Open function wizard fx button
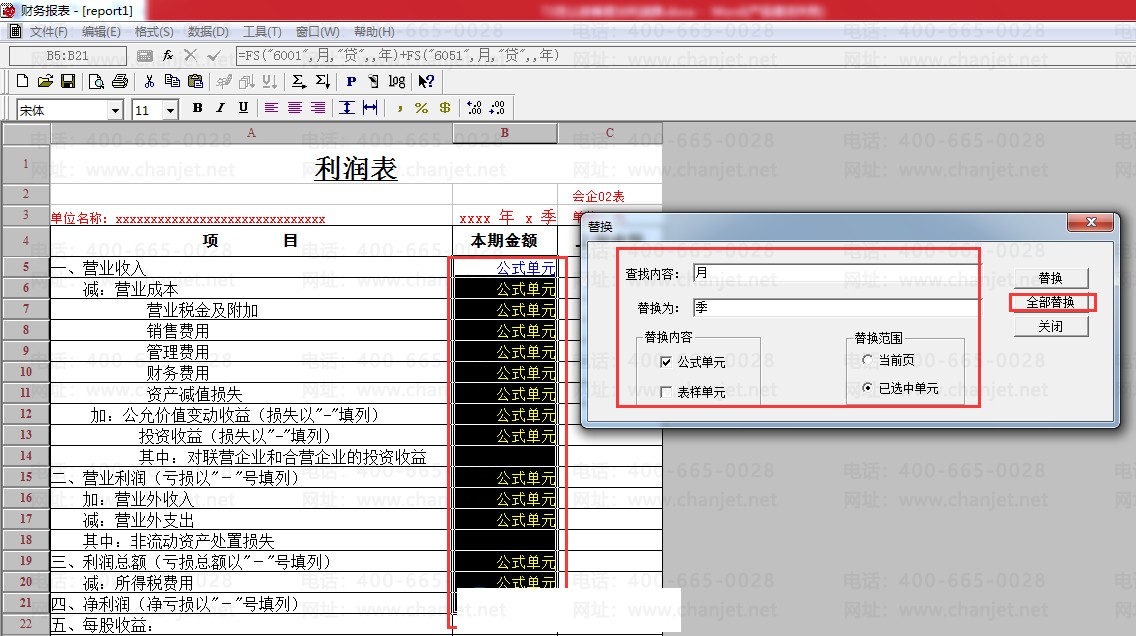 point(168,56)
